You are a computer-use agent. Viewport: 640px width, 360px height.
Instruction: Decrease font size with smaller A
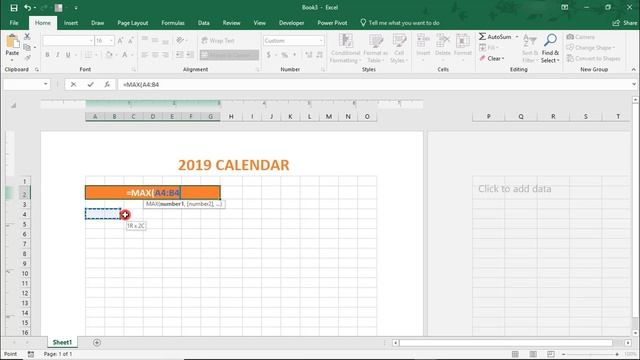point(131,40)
